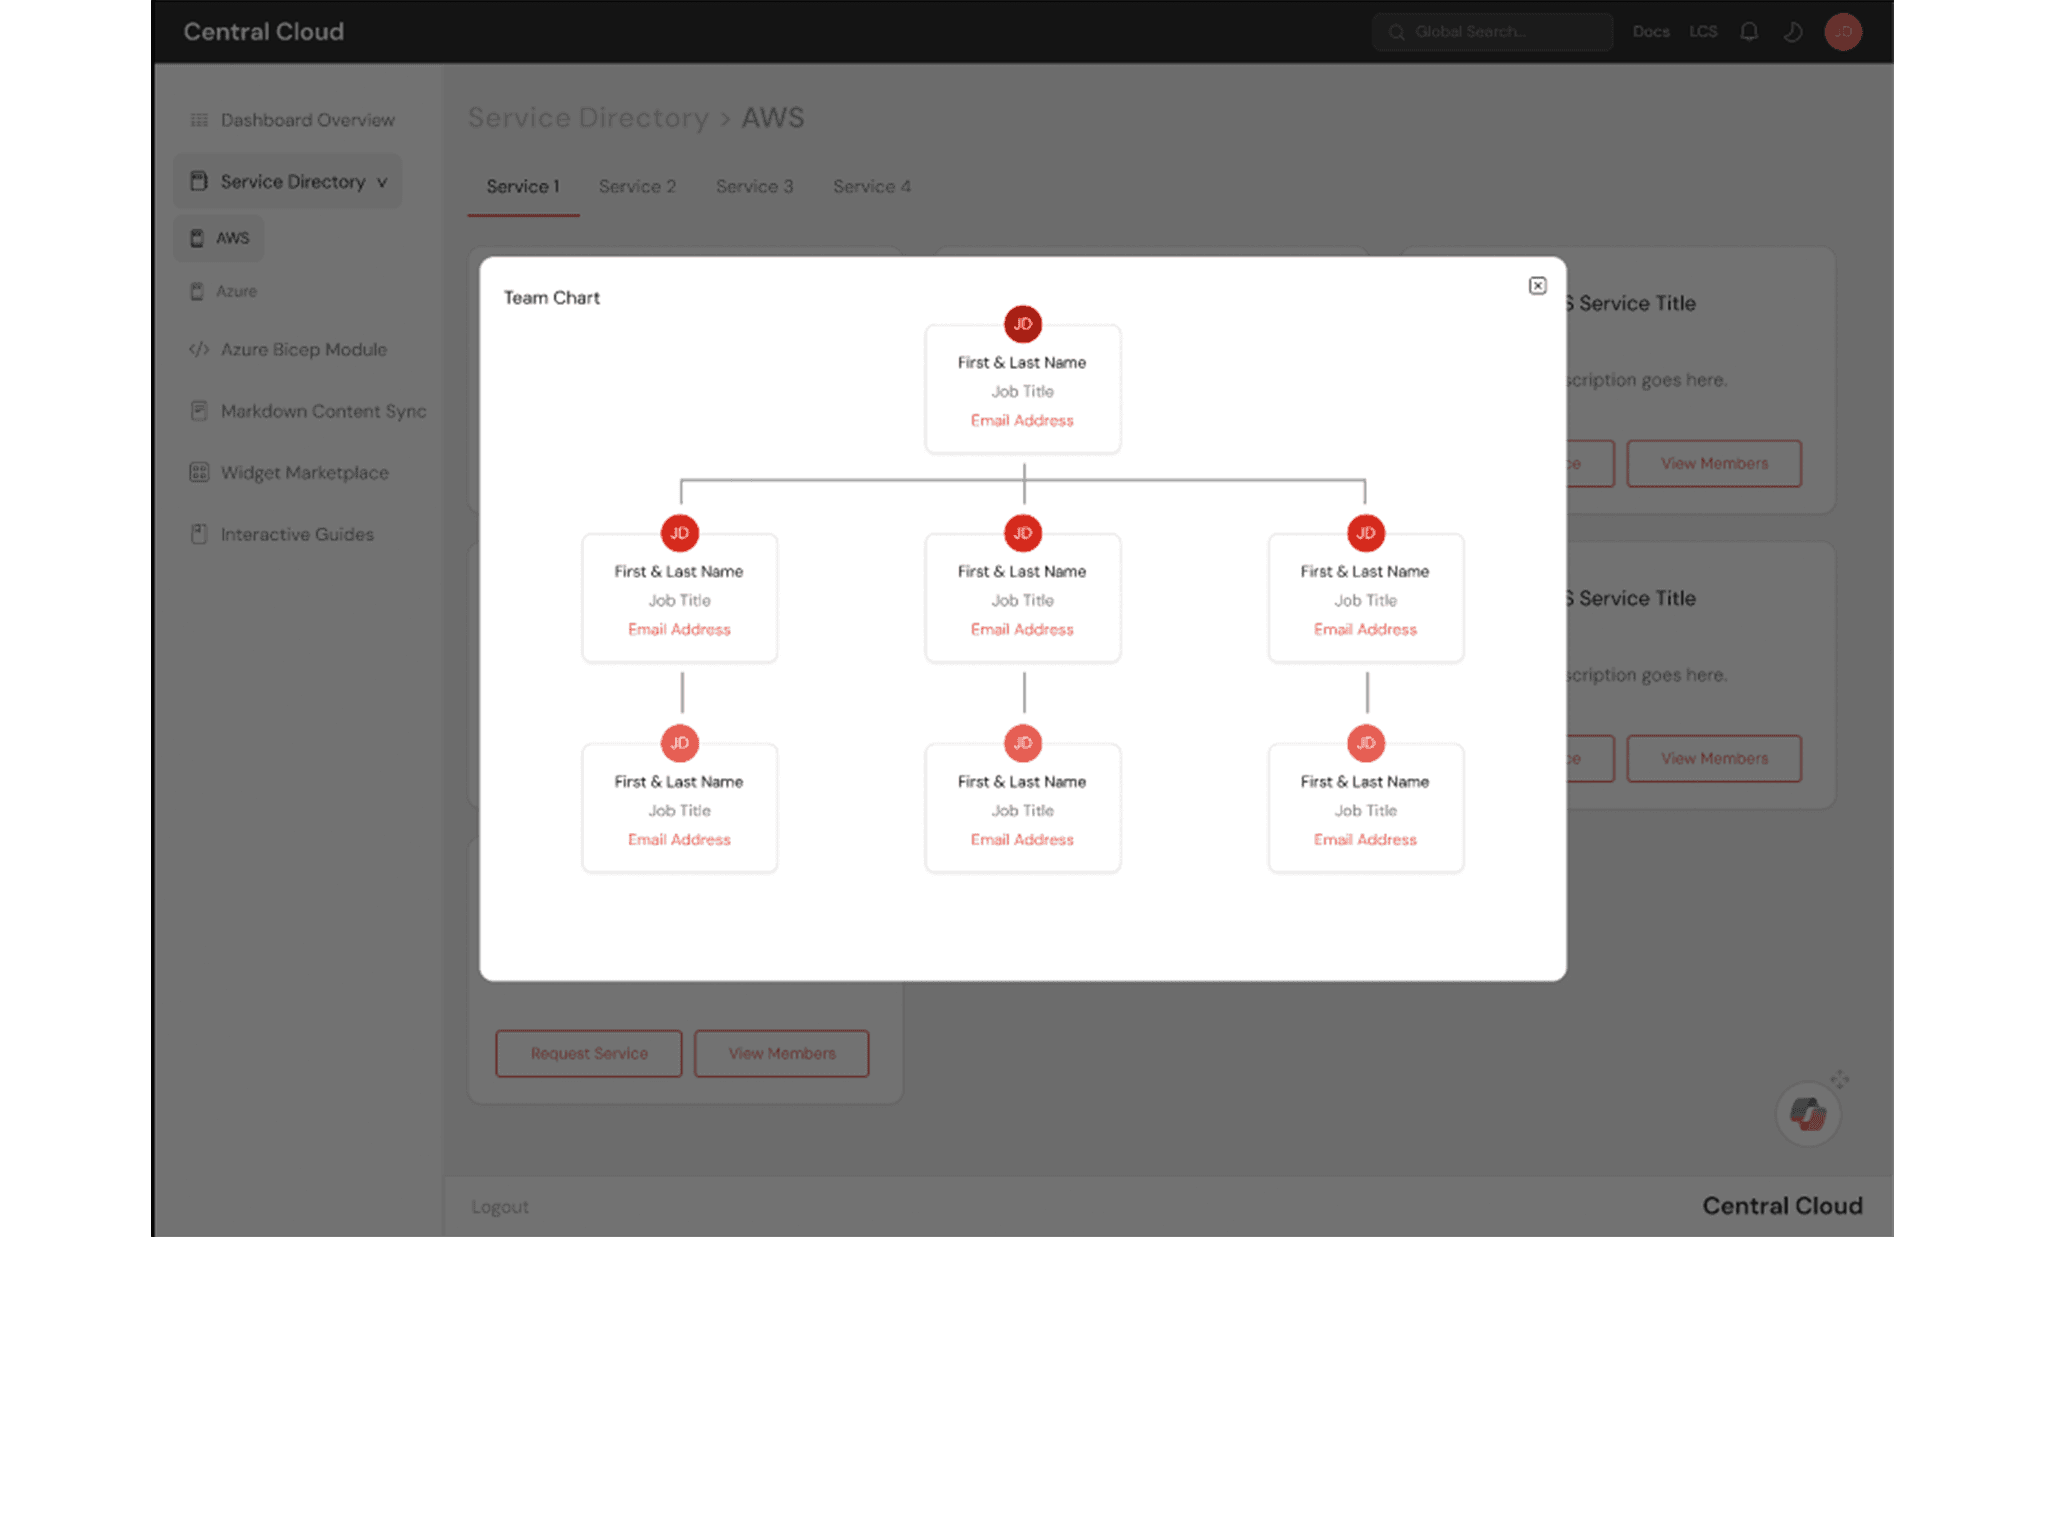Click the top-level member's JD avatar
2048x1536 pixels.
1022,324
